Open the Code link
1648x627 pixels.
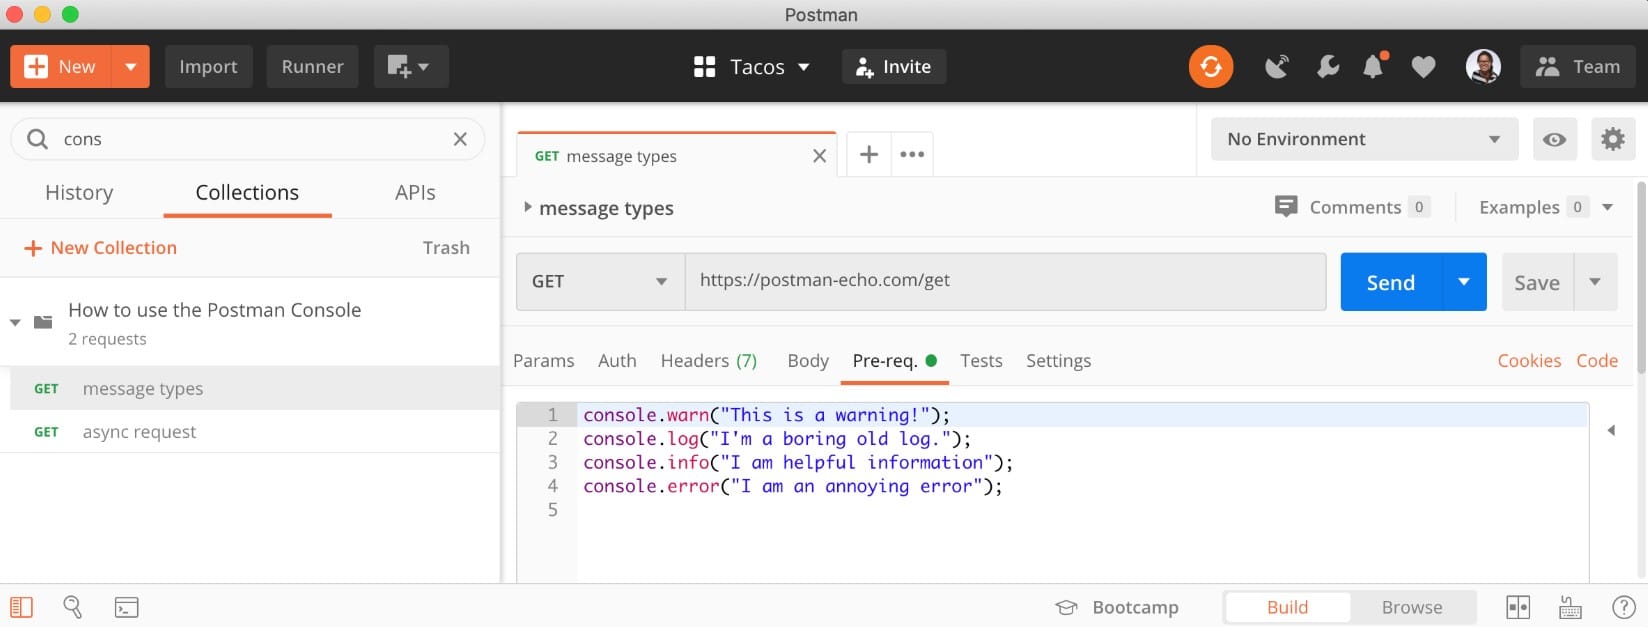click(x=1597, y=361)
